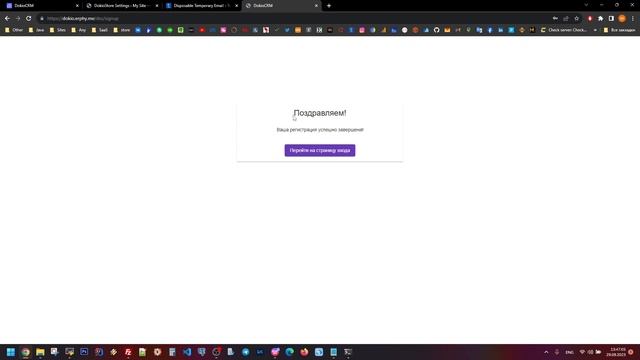
Task: Open the store bookmarks folder
Action: pyautogui.click(x=122, y=30)
